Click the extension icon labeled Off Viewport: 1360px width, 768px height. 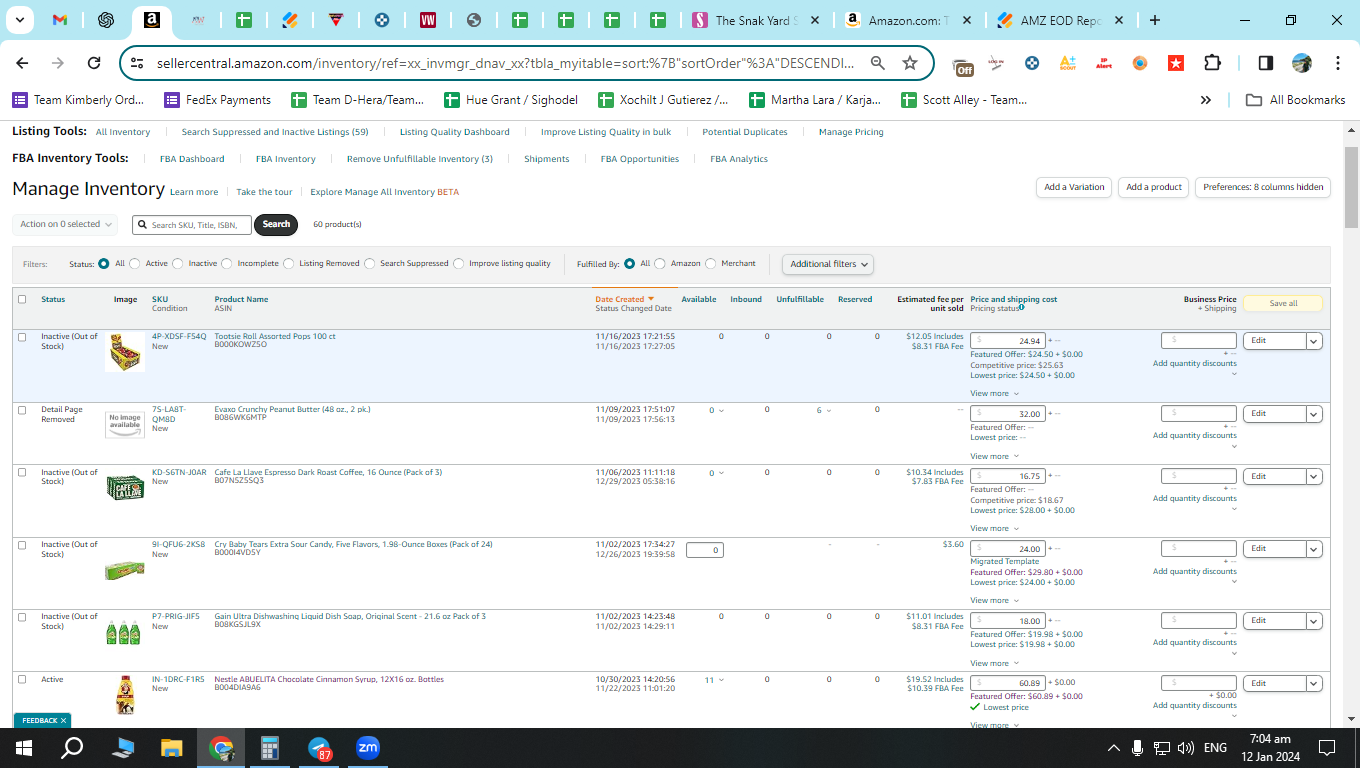pyautogui.click(x=963, y=65)
